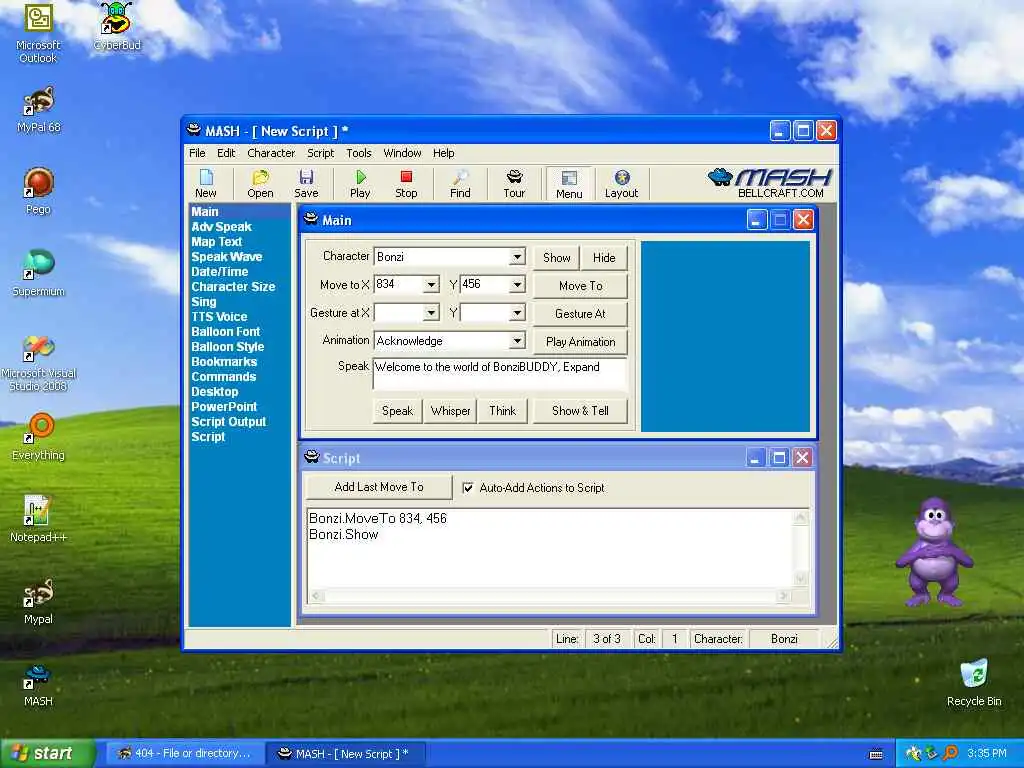The height and width of the screenshot is (768, 1024).
Task: Open the Script menu
Action: pos(321,153)
